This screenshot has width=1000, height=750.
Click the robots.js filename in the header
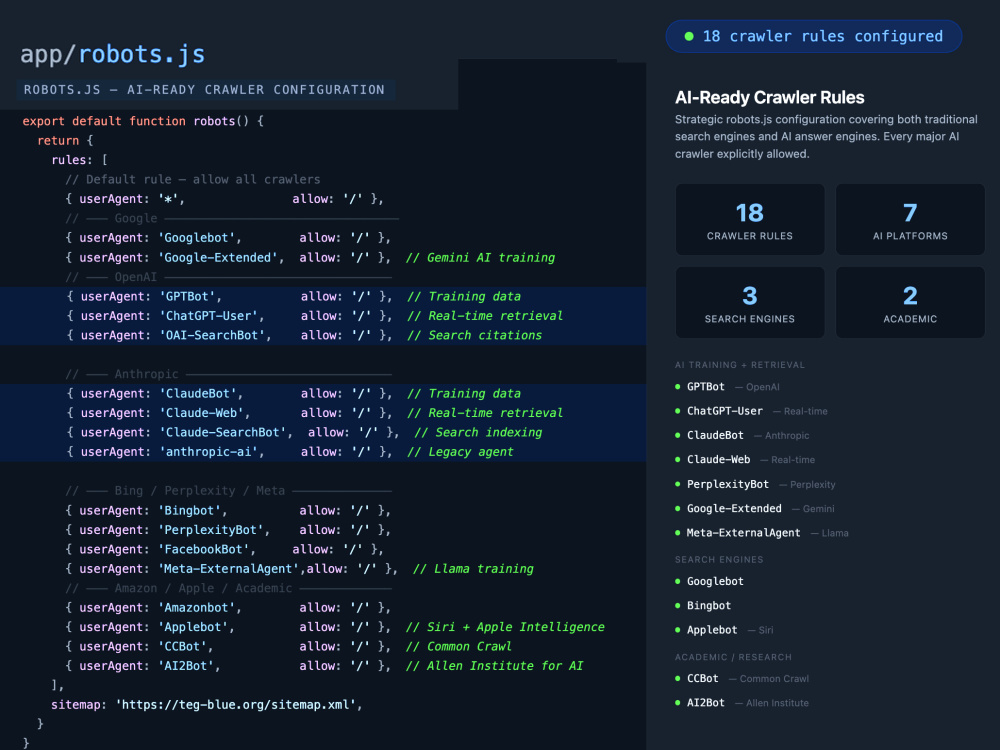point(142,55)
